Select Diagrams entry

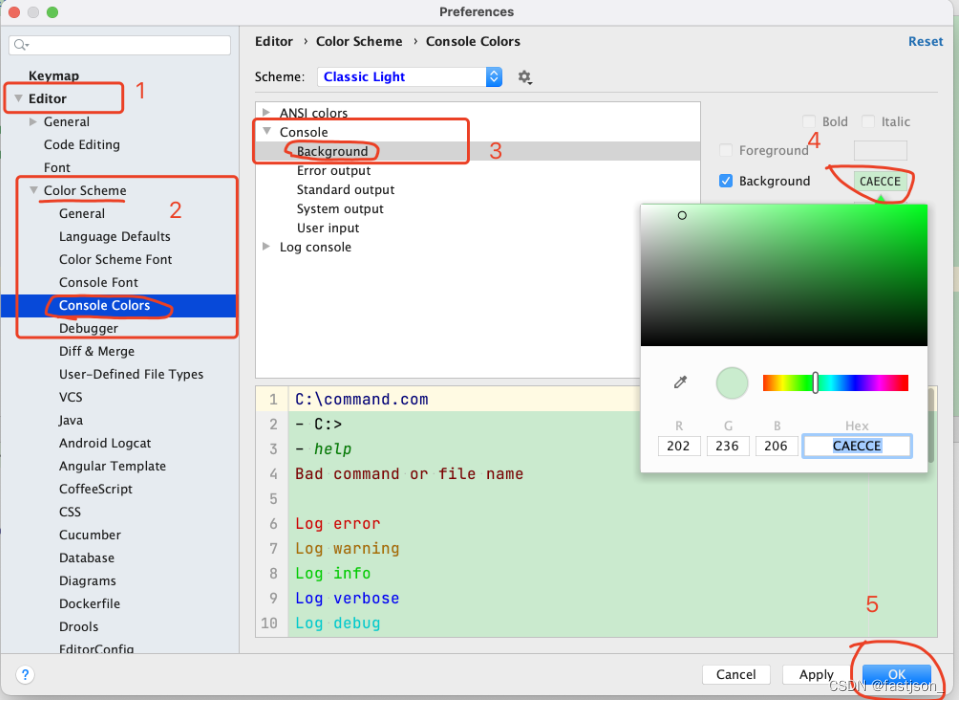point(88,581)
